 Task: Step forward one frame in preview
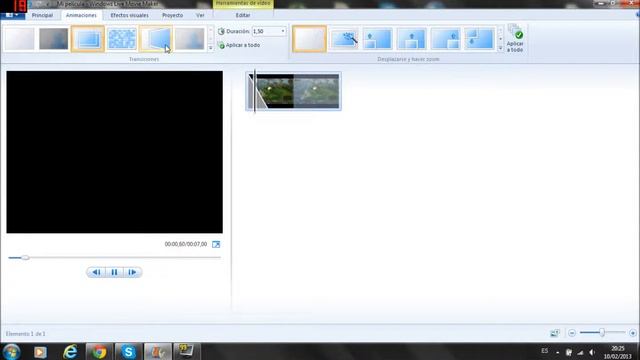coord(132,272)
